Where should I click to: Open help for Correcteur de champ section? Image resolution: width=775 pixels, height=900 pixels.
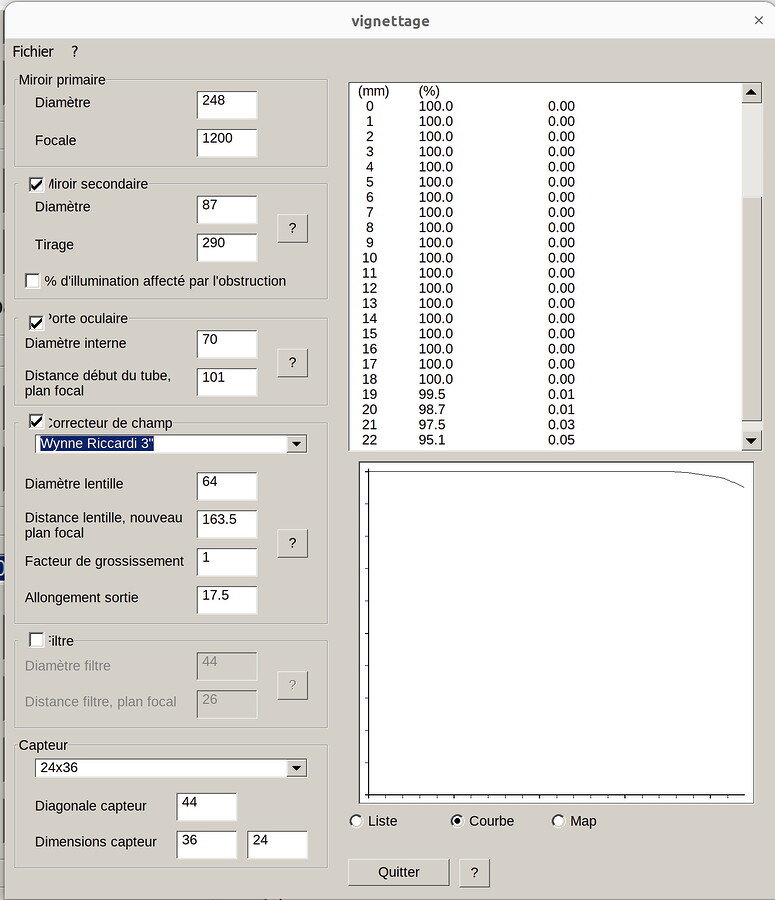292,543
